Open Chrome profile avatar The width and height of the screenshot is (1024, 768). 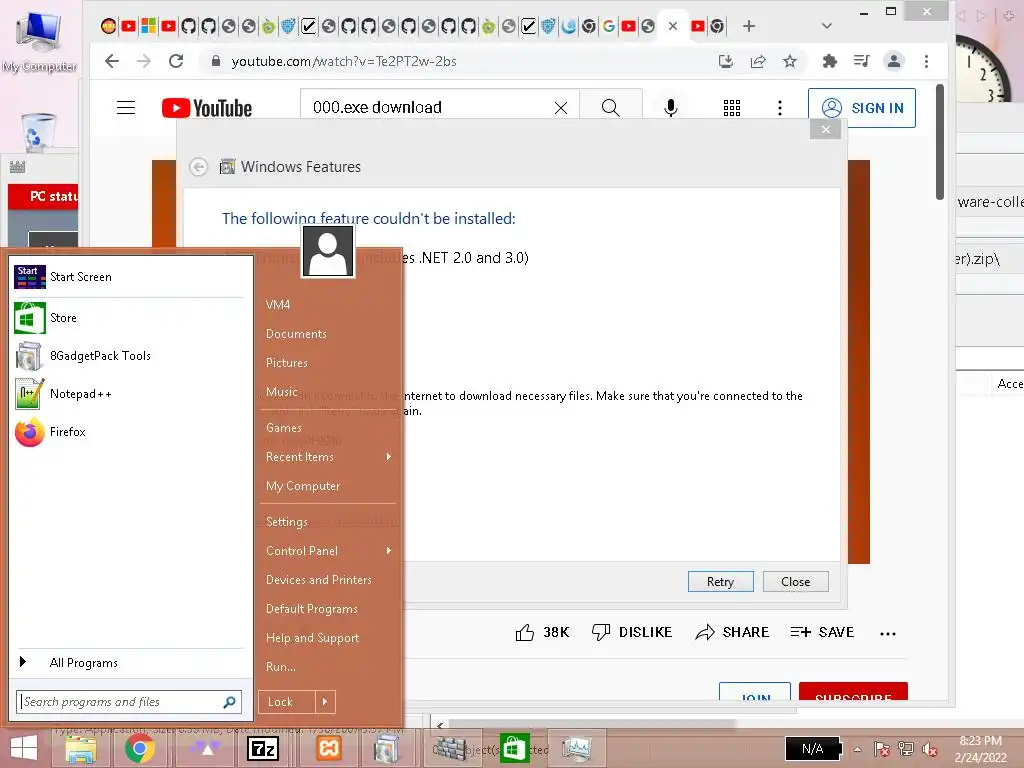(893, 61)
